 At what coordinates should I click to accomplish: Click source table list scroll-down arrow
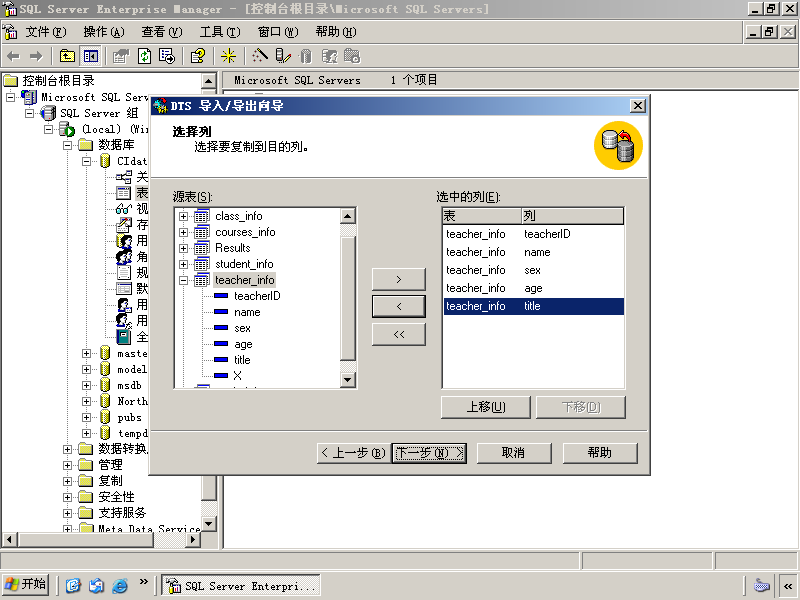[x=347, y=380]
